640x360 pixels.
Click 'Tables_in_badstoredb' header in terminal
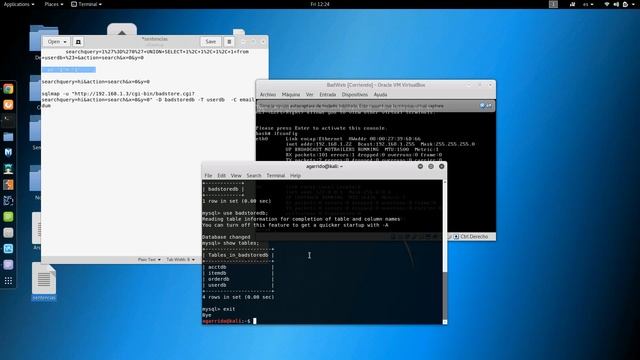tap(238, 255)
